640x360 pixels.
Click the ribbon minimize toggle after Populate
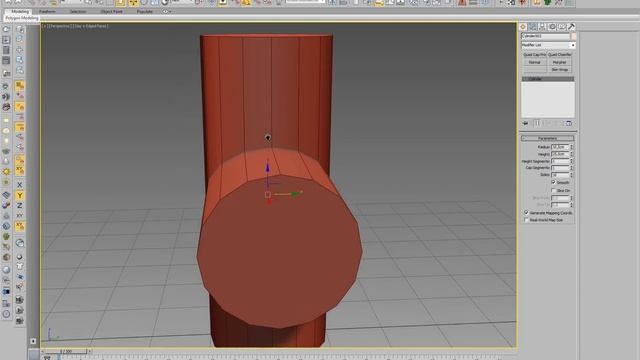click(166, 11)
